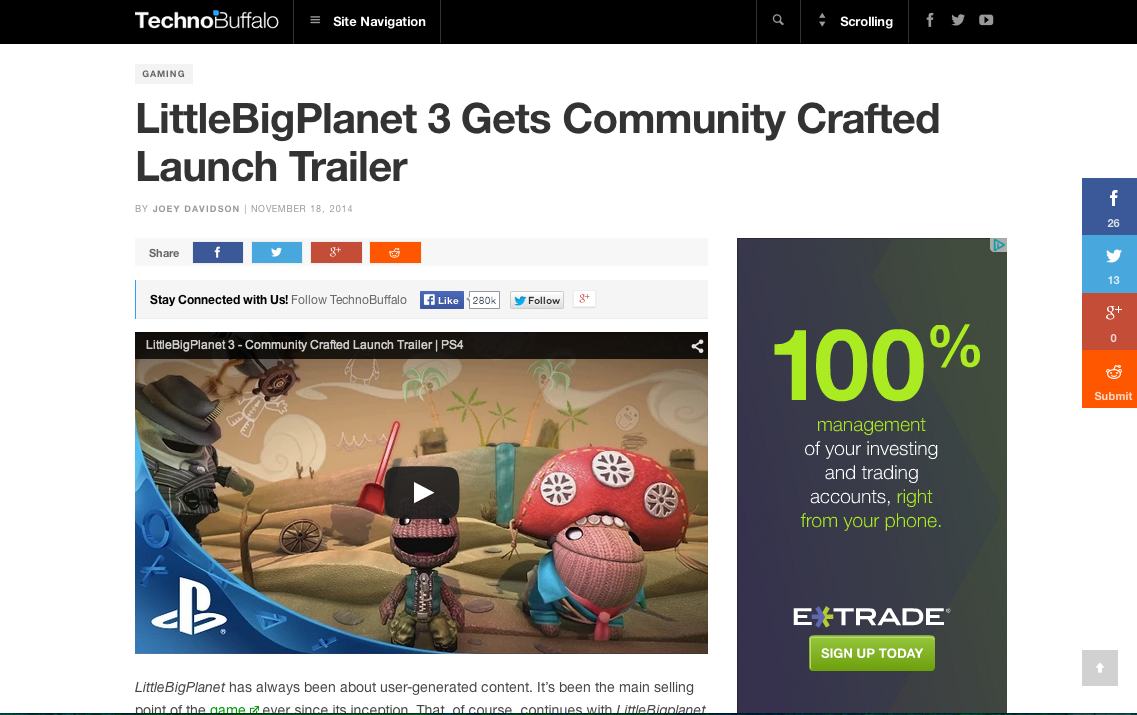Open YouTube channel icon in header
1137x715 pixels.
[x=986, y=20]
